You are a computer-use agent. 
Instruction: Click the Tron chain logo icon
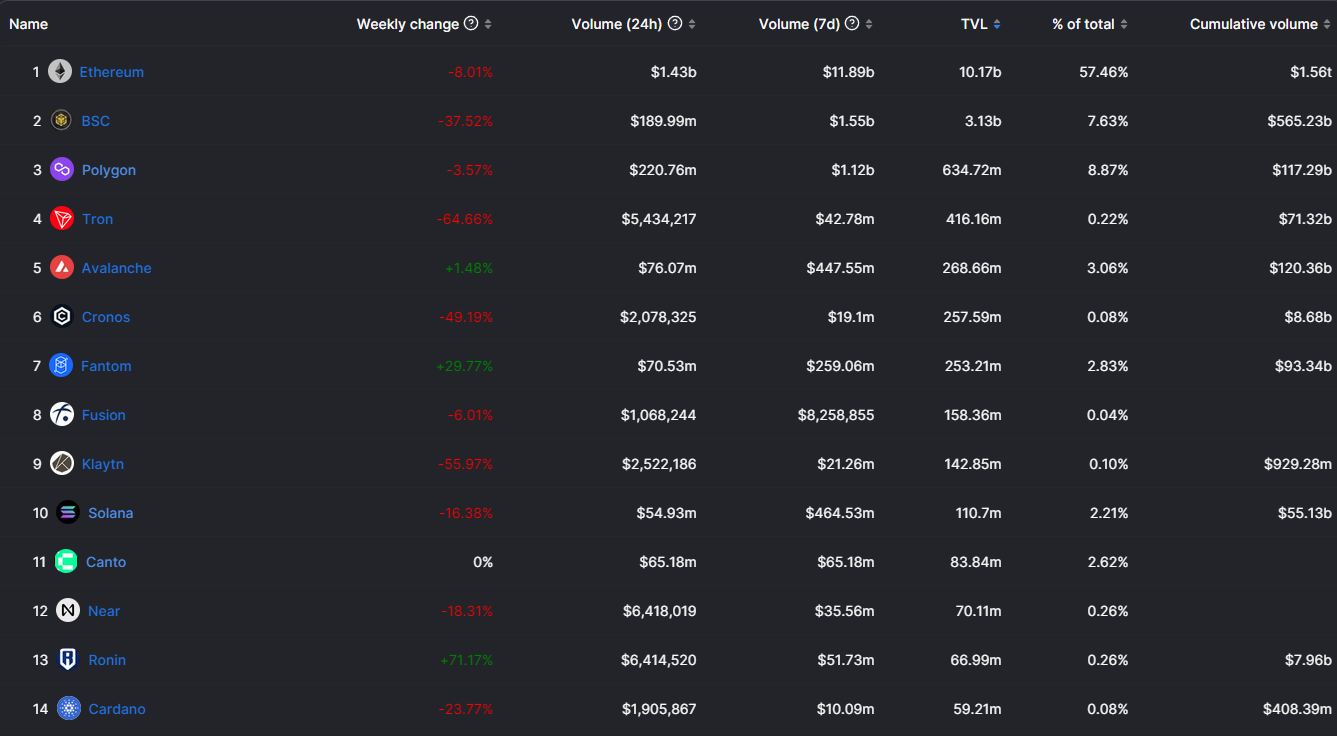coord(62,219)
